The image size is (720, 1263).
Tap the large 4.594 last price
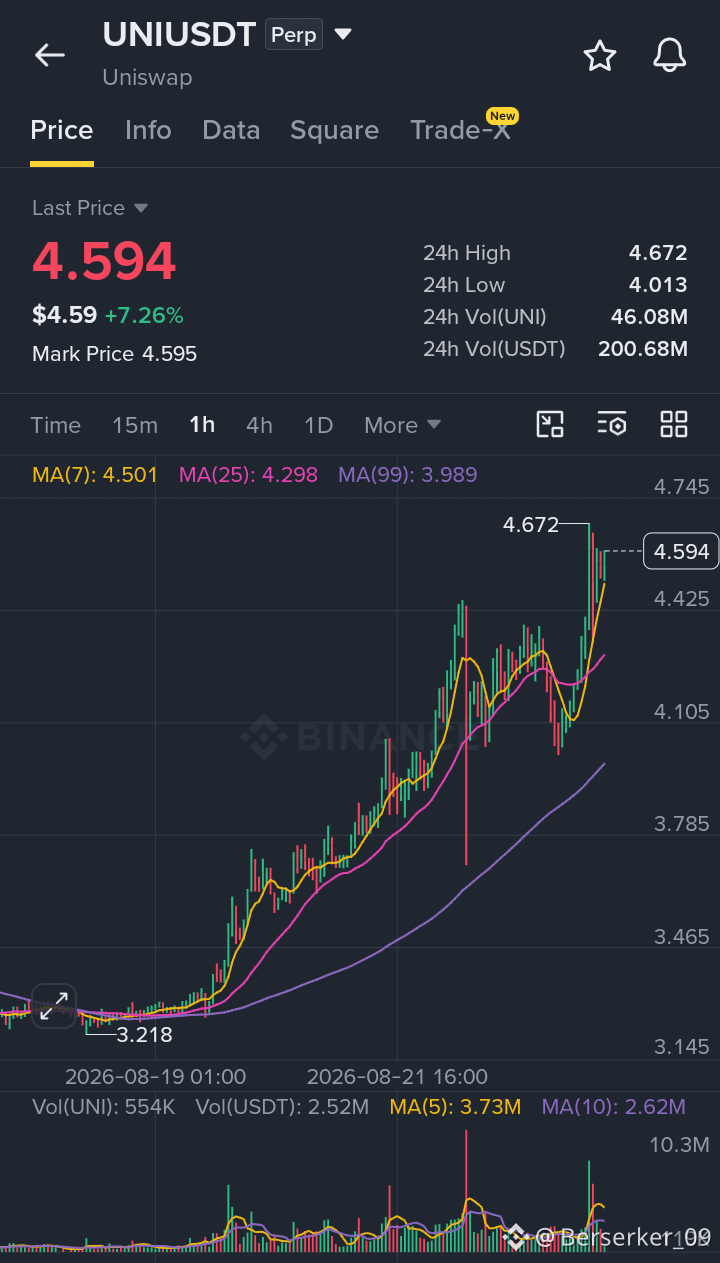pos(104,261)
